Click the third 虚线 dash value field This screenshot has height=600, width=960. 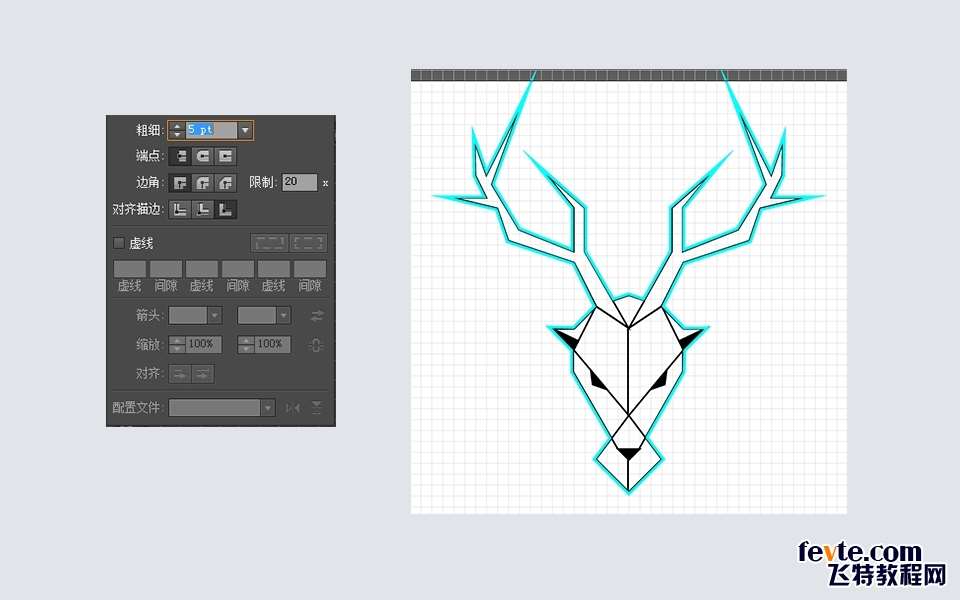pos(274,269)
